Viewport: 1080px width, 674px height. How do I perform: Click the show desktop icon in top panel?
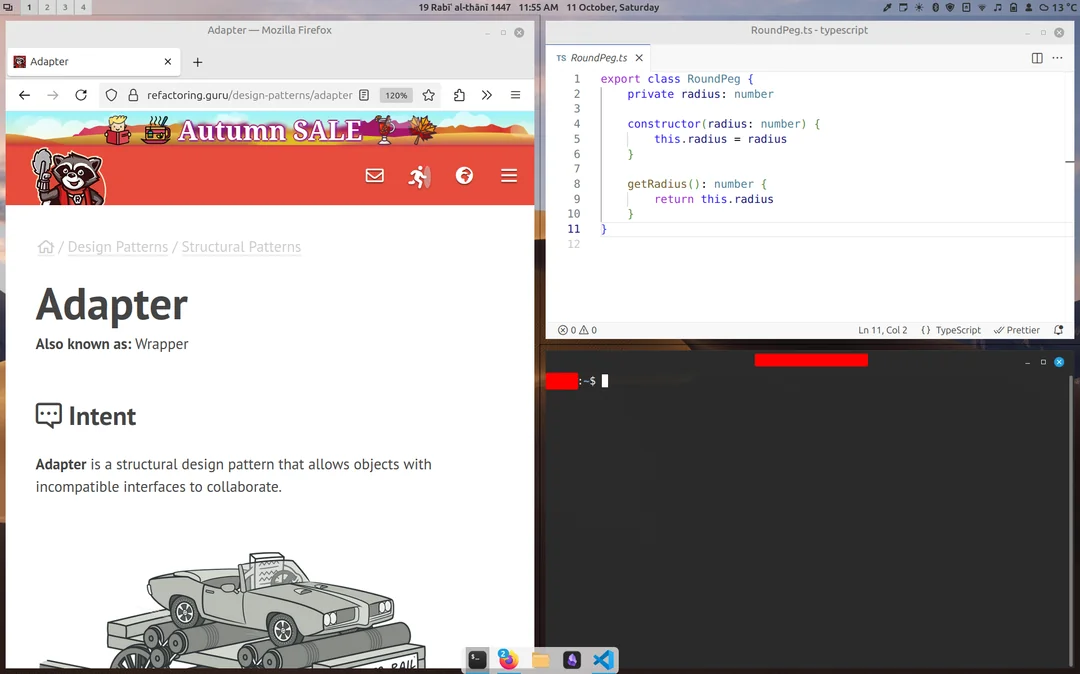click(8, 8)
